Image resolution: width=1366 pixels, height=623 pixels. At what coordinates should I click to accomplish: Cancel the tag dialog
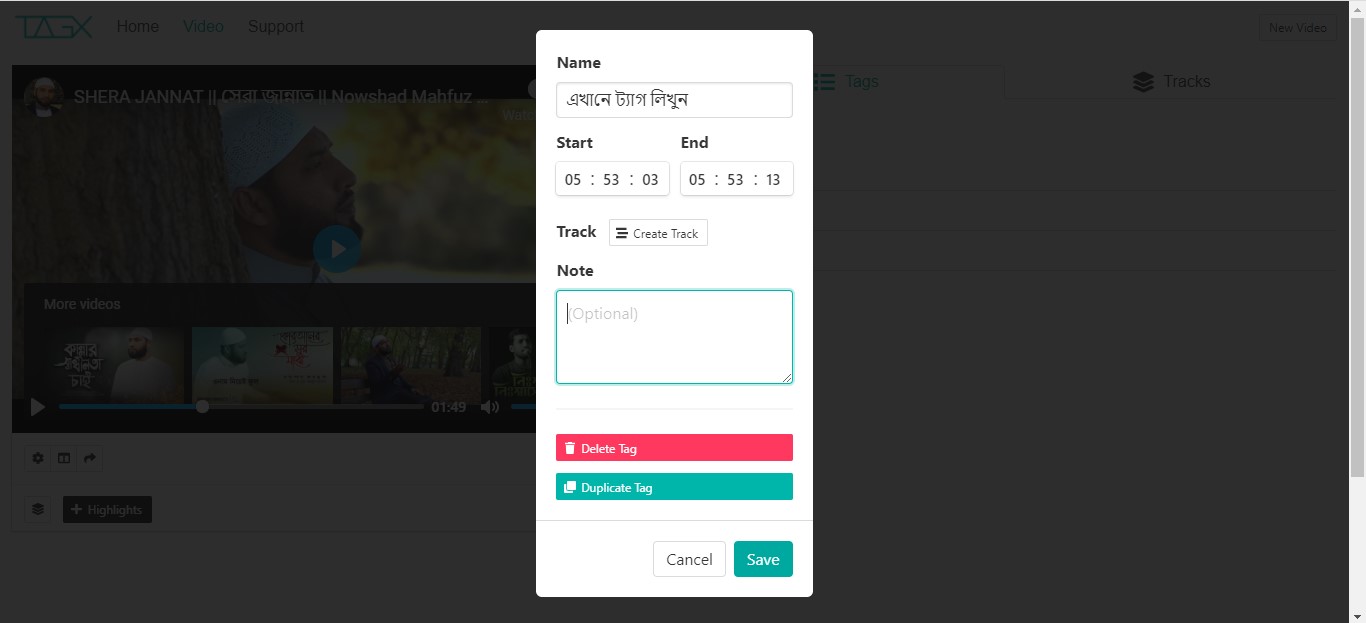pos(689,559)
